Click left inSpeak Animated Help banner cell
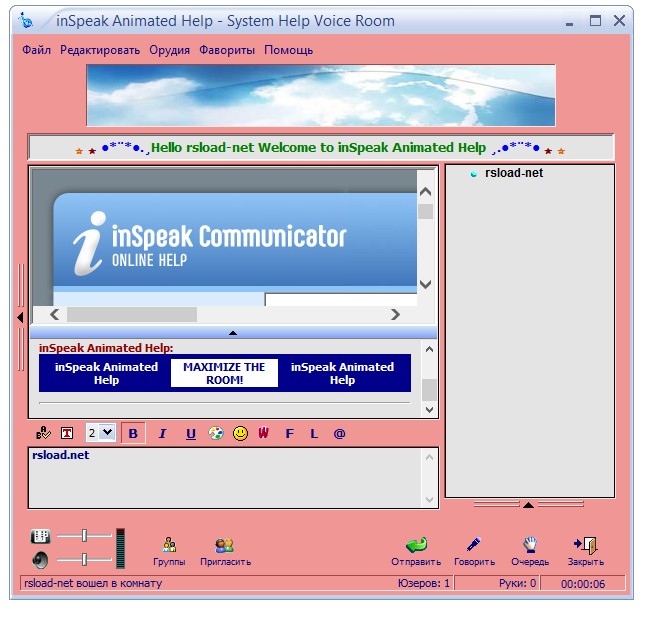The image size is (649, 617). pyautogui.click(x=106, y=373)
